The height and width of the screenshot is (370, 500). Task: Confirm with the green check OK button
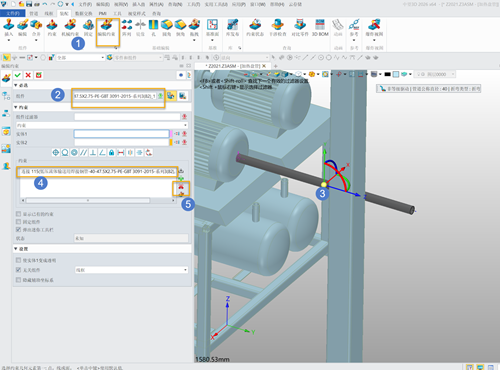click(x=18, y=75)
